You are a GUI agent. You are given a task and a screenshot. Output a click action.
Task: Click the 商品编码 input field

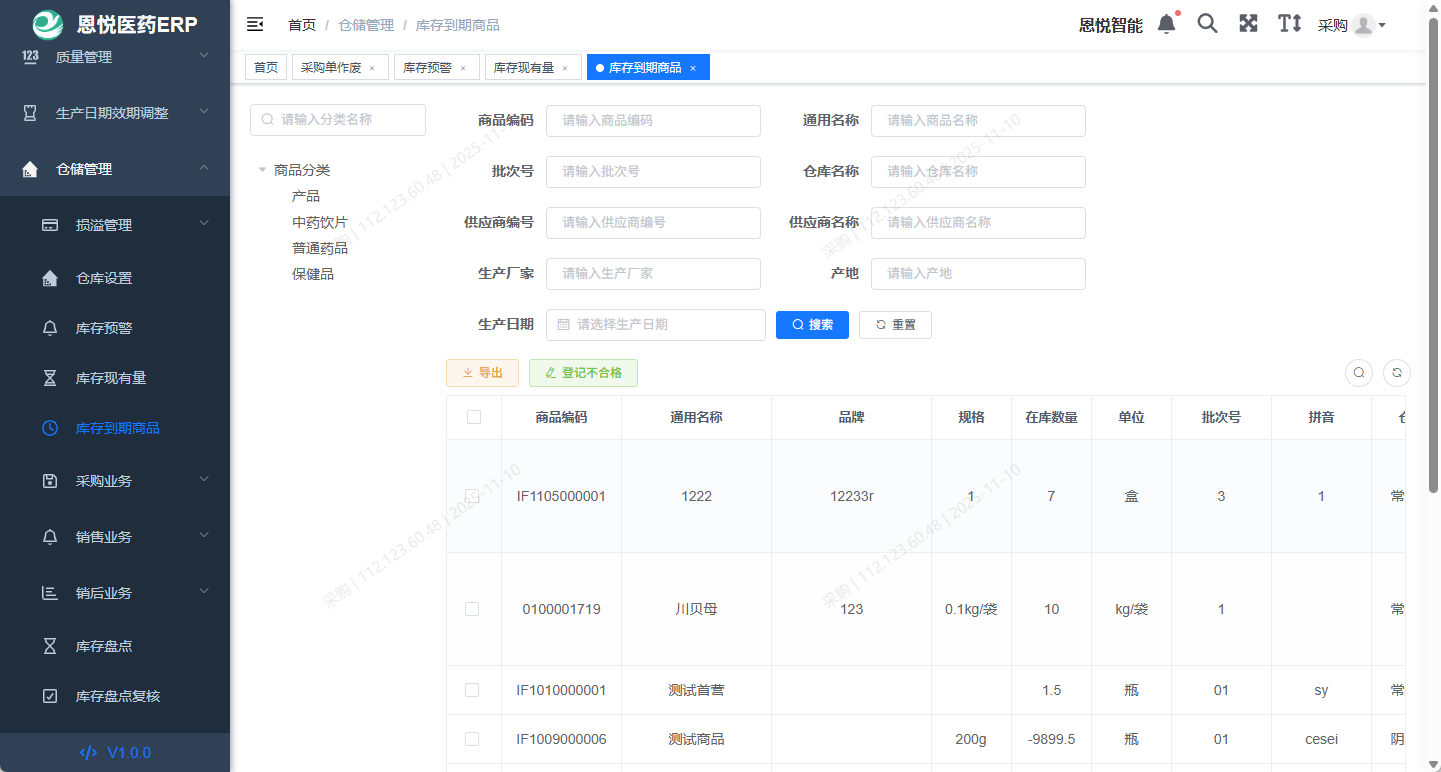pos(653,120)
